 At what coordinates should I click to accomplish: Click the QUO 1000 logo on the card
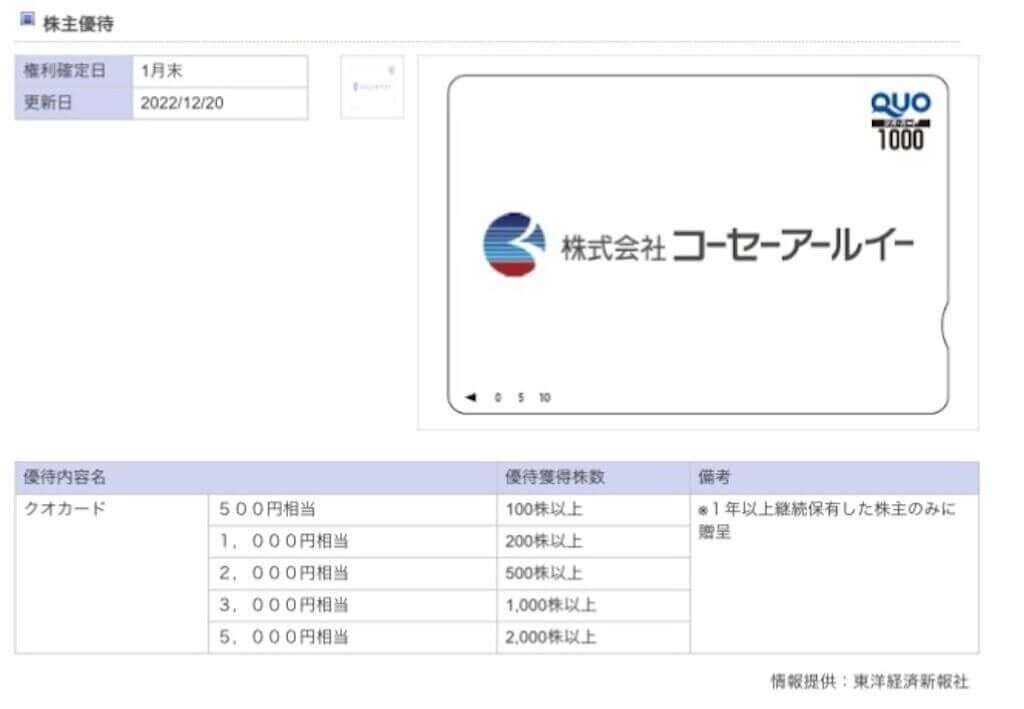point(901,121)
